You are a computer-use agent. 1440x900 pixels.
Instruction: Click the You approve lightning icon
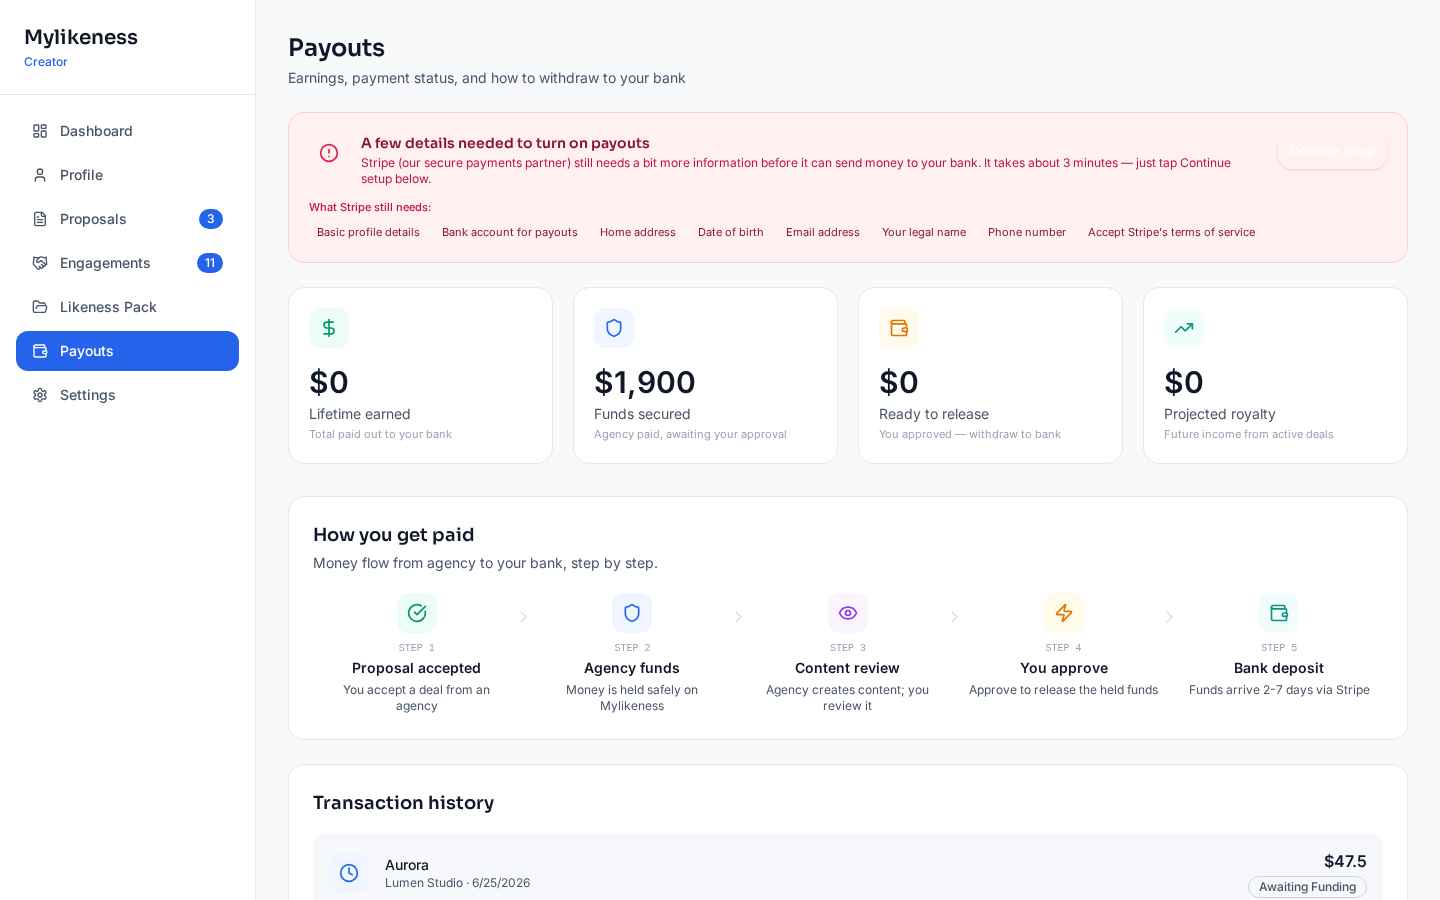pyautogui.click(x=1064, y=613)
